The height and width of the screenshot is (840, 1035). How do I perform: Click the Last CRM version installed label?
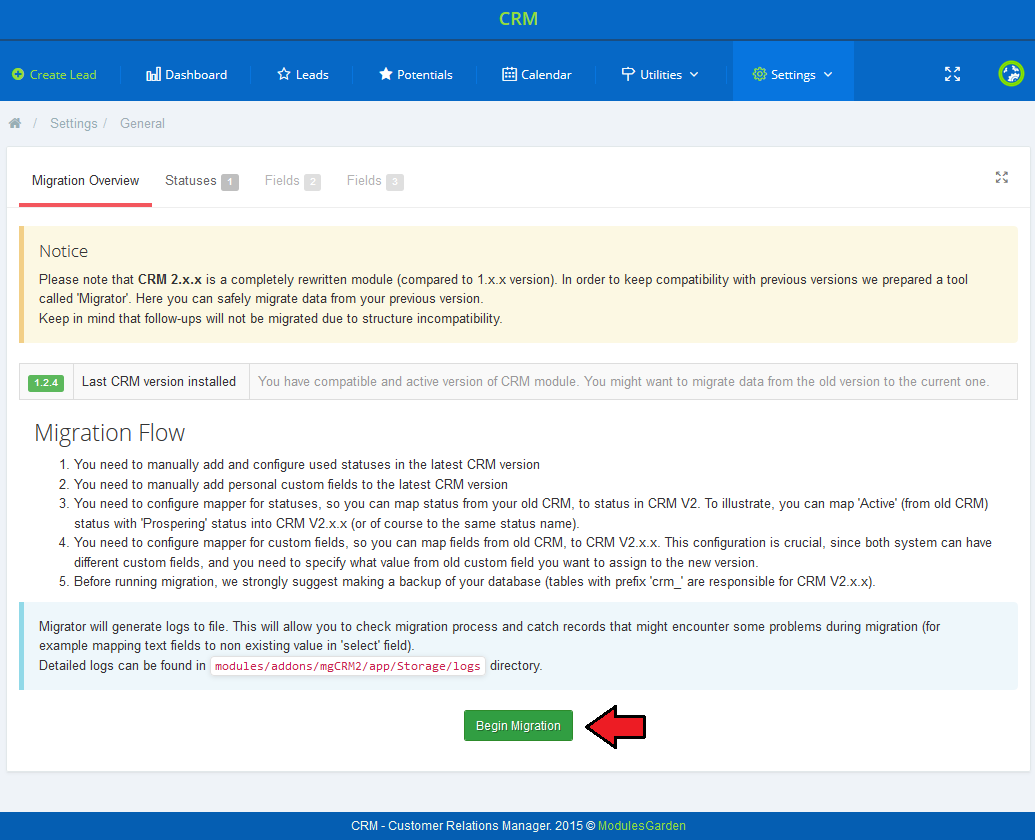coord(158,381)
